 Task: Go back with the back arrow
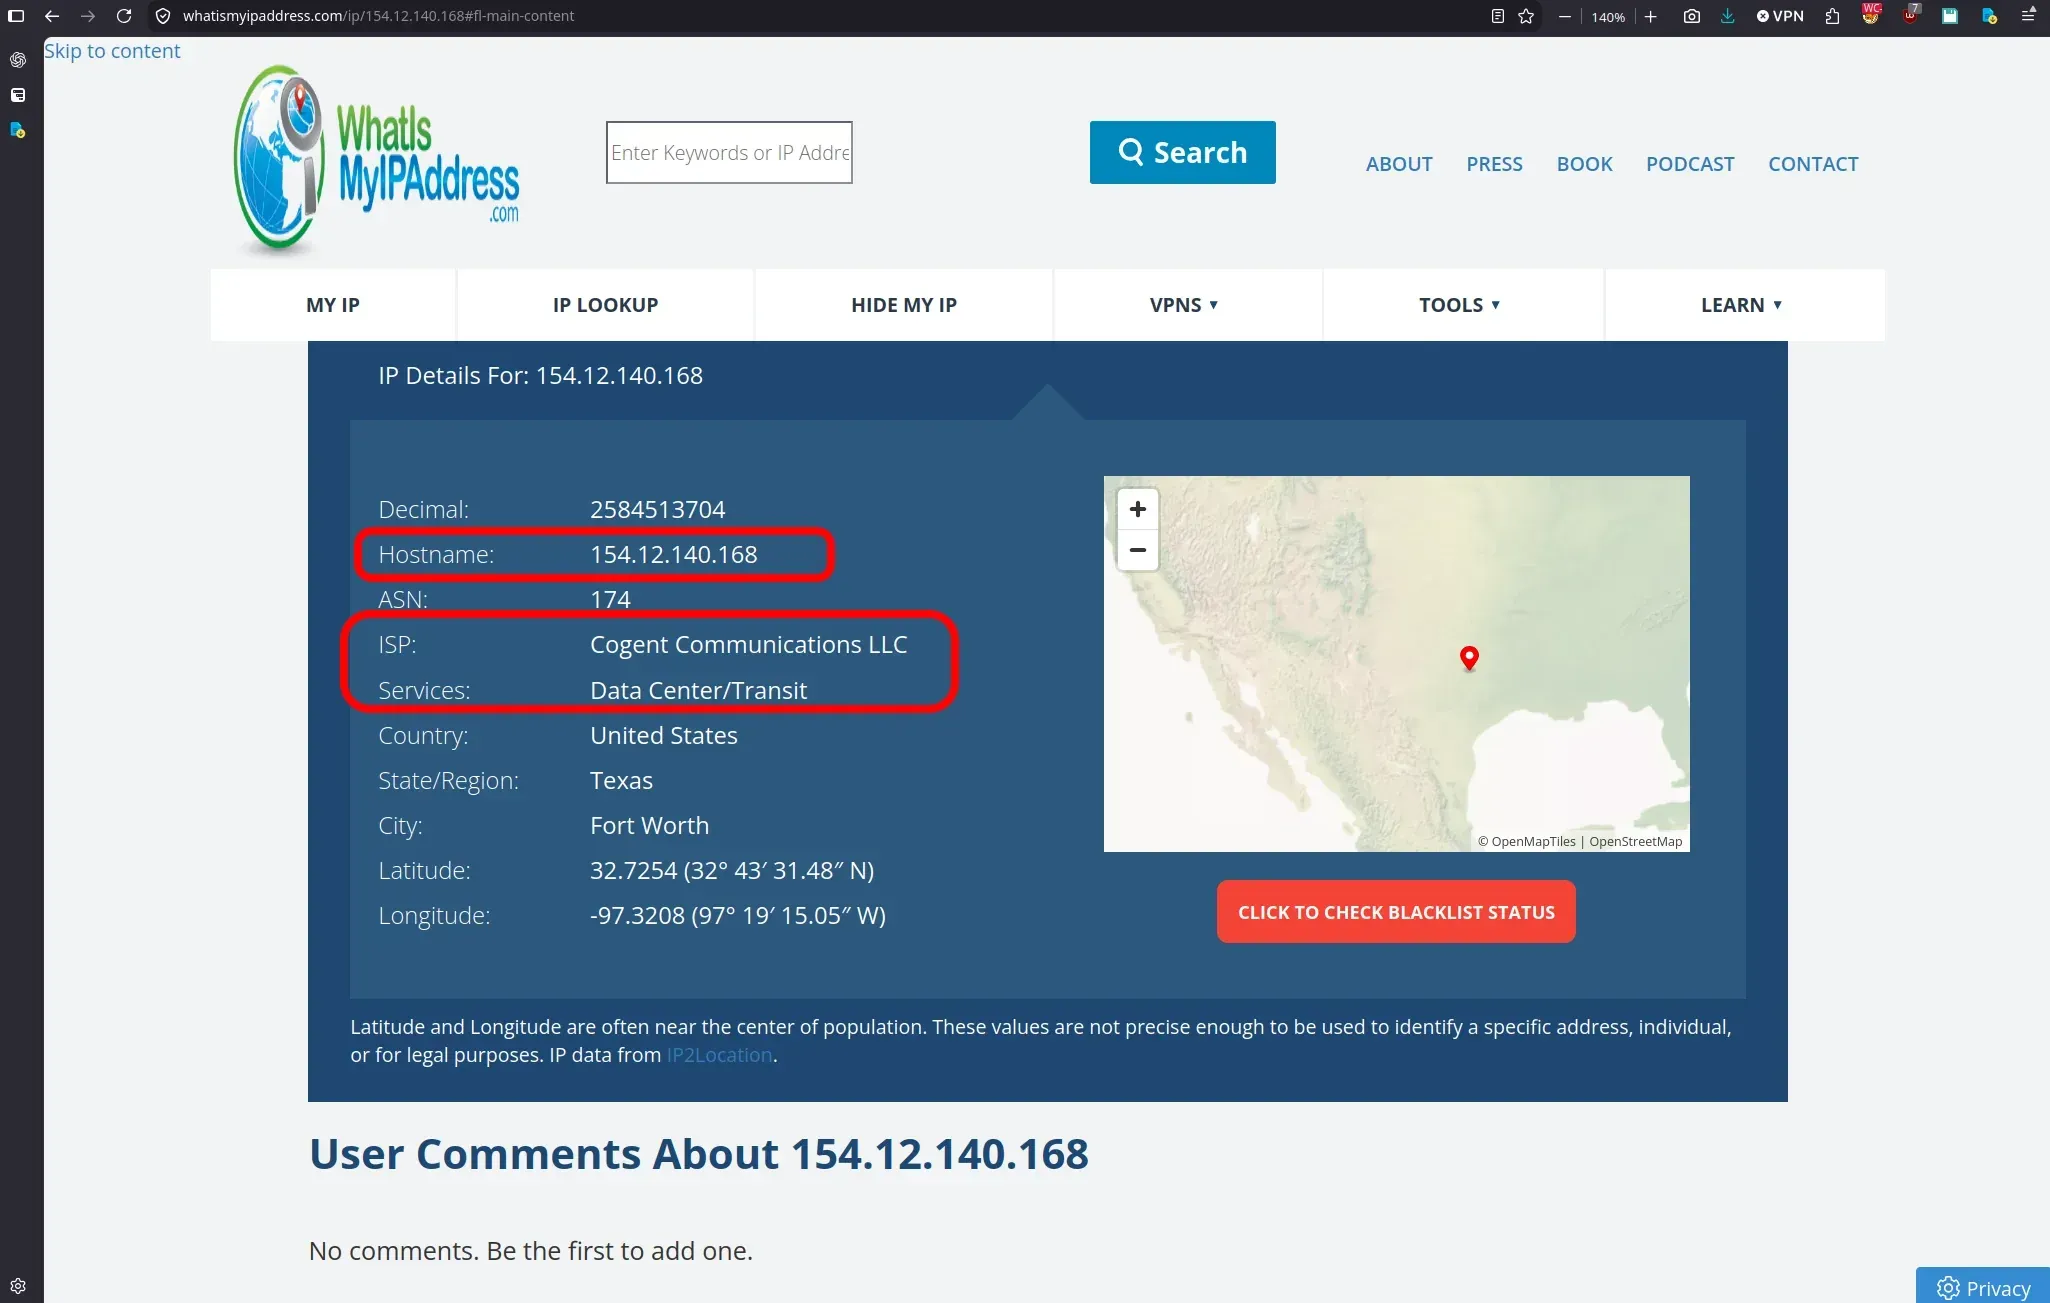pyautogui.click(x=52, y=16)
